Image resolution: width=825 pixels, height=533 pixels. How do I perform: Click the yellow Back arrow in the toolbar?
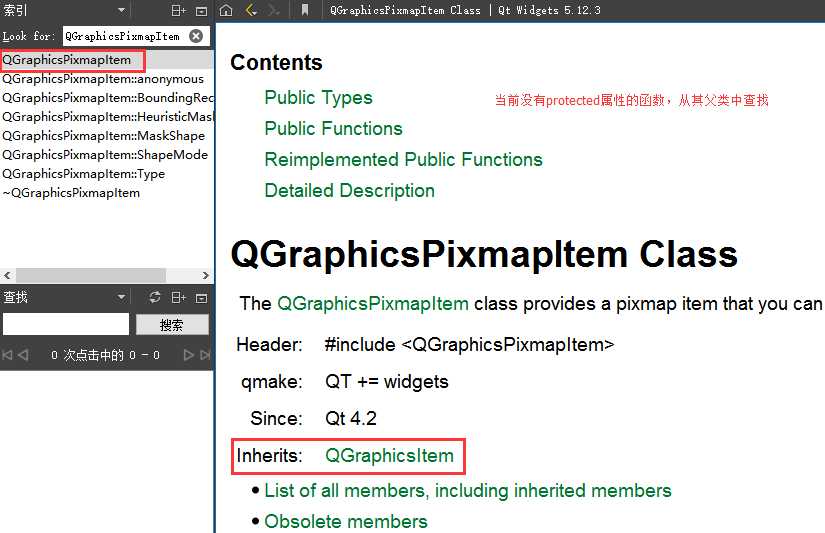click(251, 10)
